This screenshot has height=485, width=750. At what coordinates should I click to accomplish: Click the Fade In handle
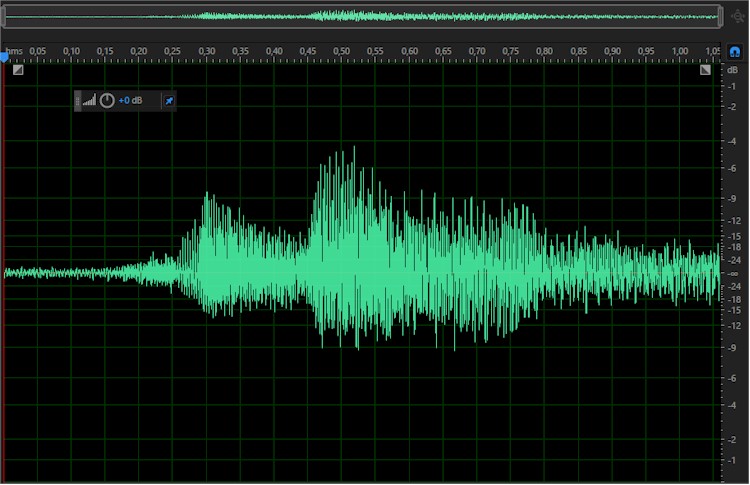[18, 70]
